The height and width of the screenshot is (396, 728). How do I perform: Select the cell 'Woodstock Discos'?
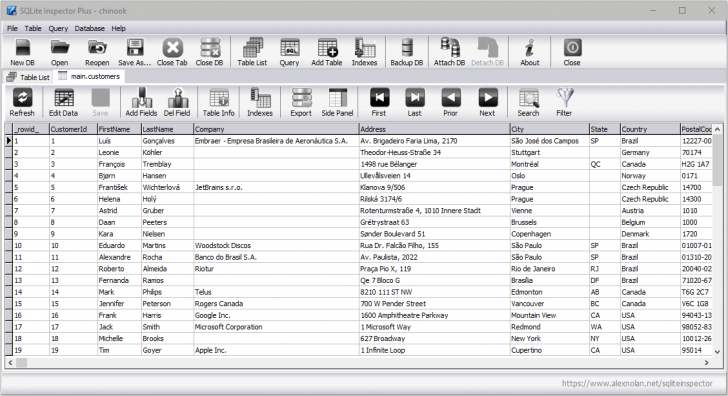(276, 246)
